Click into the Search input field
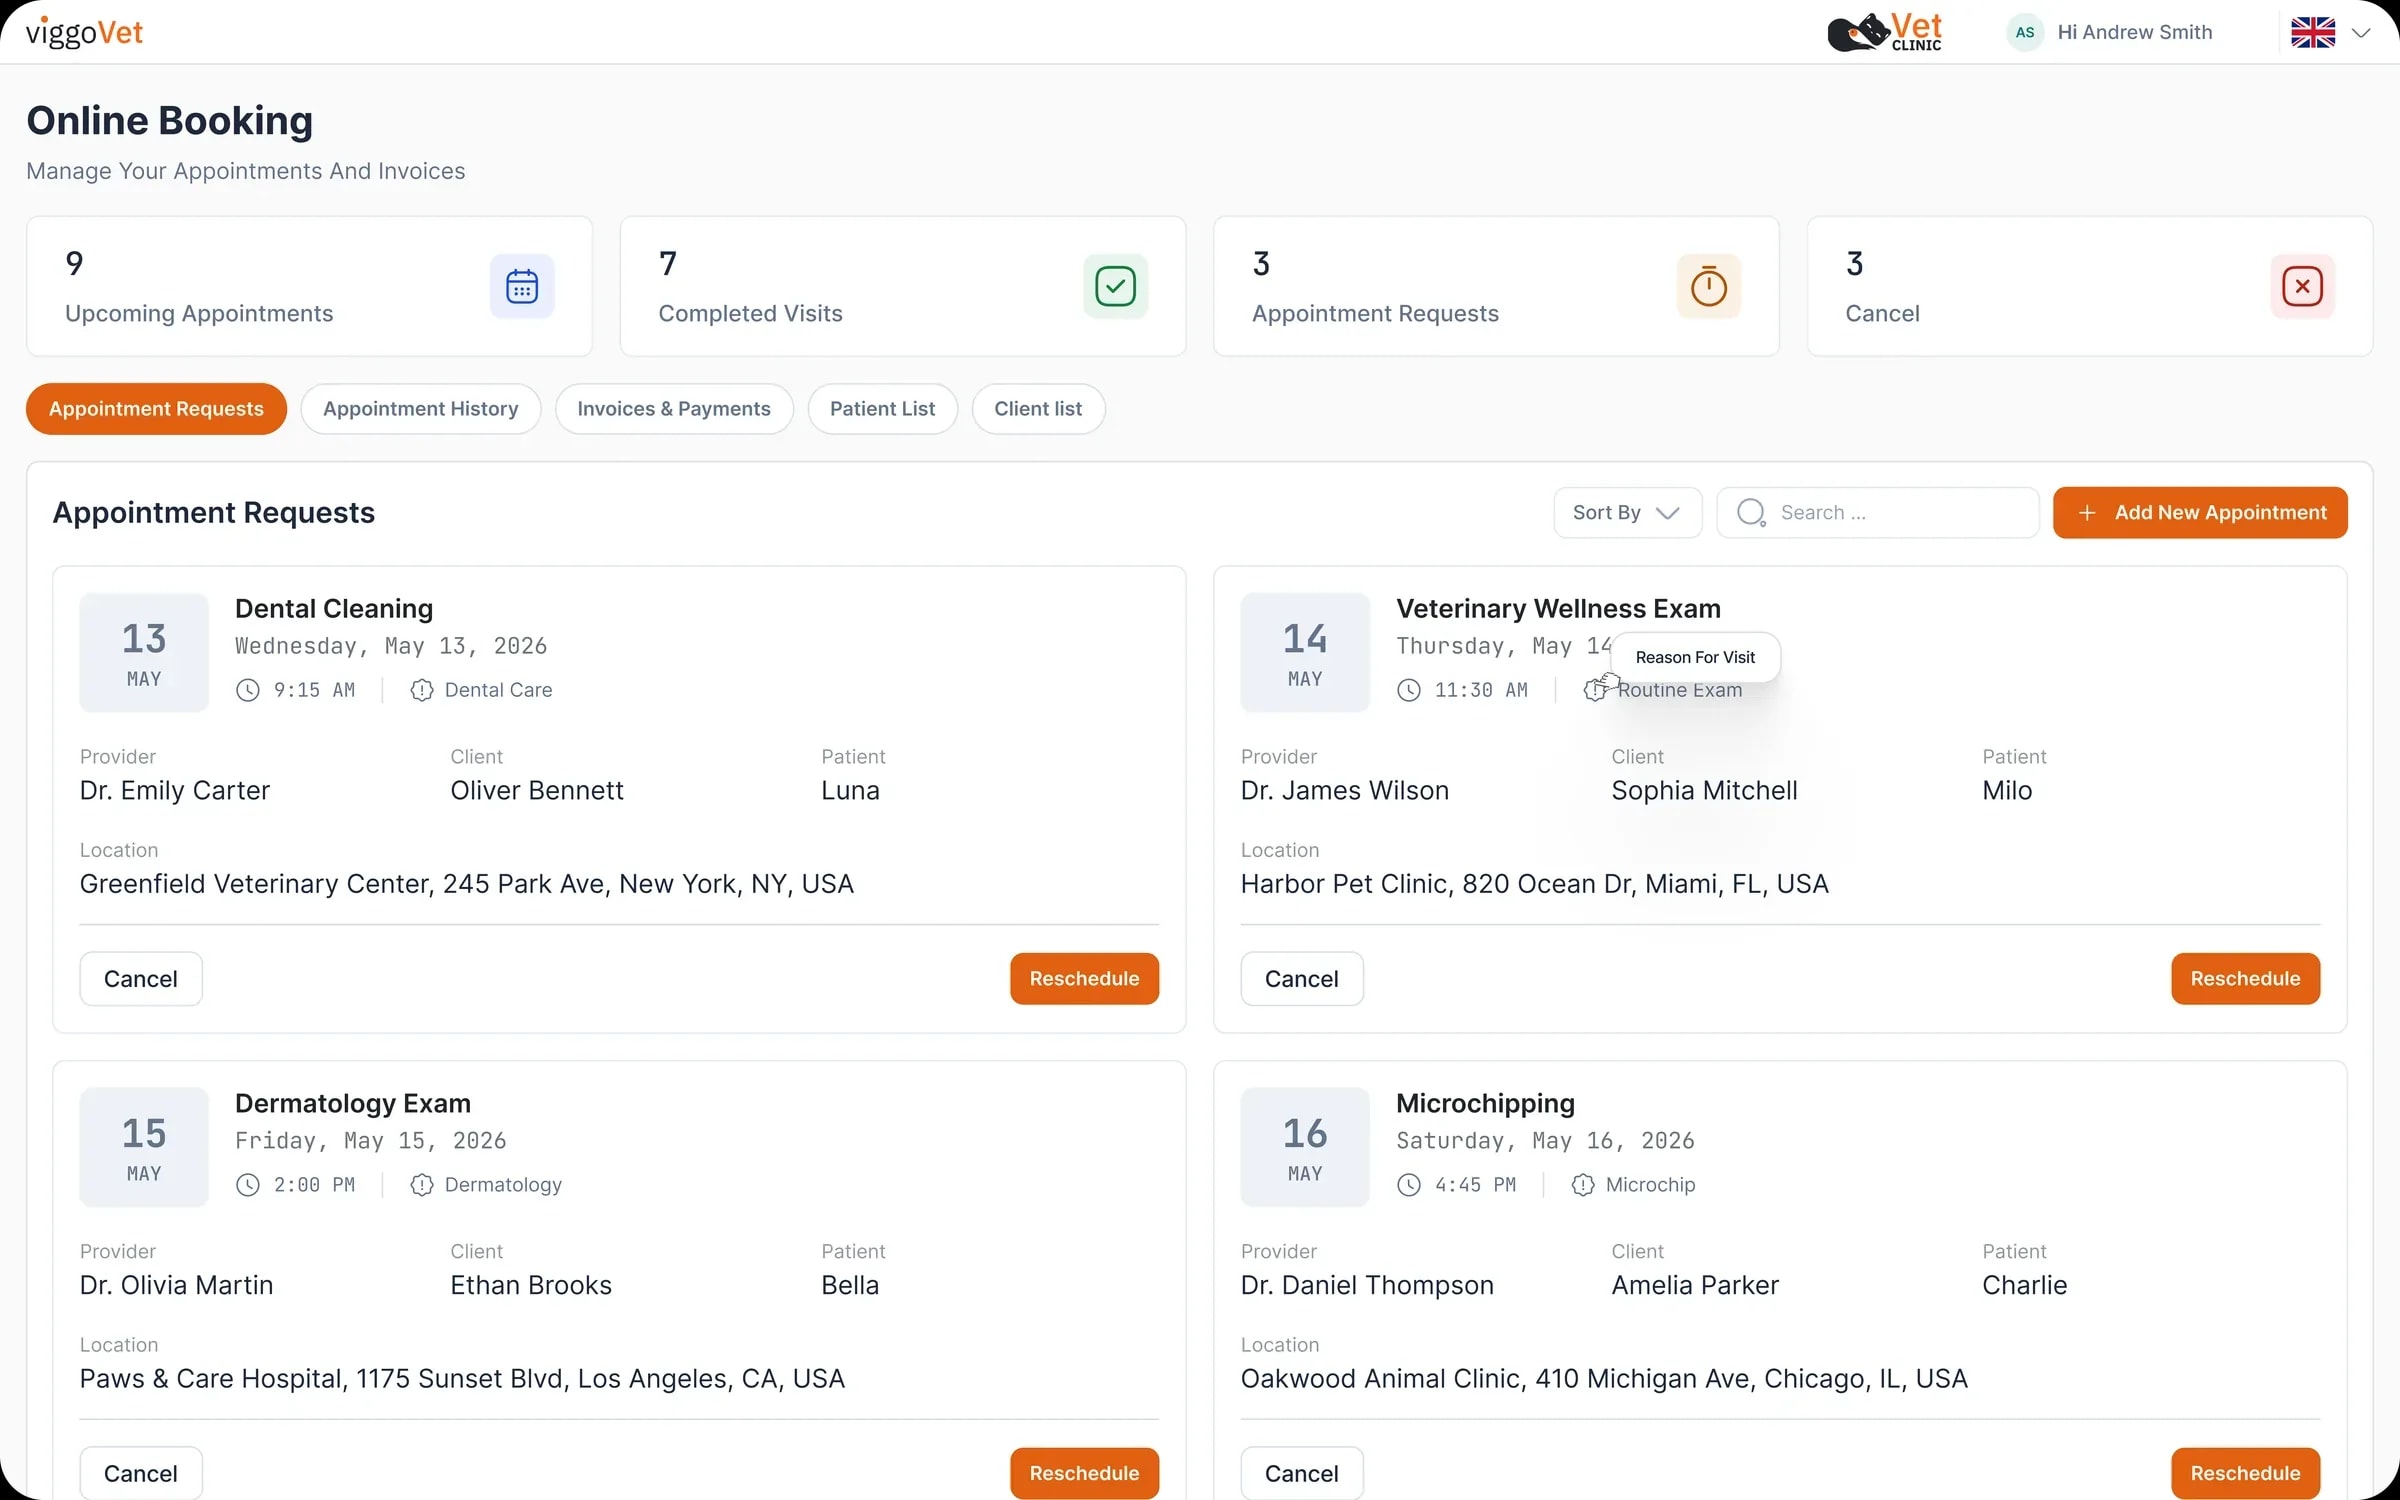Screen dimensions: 2400x1500 (1878, 513)
